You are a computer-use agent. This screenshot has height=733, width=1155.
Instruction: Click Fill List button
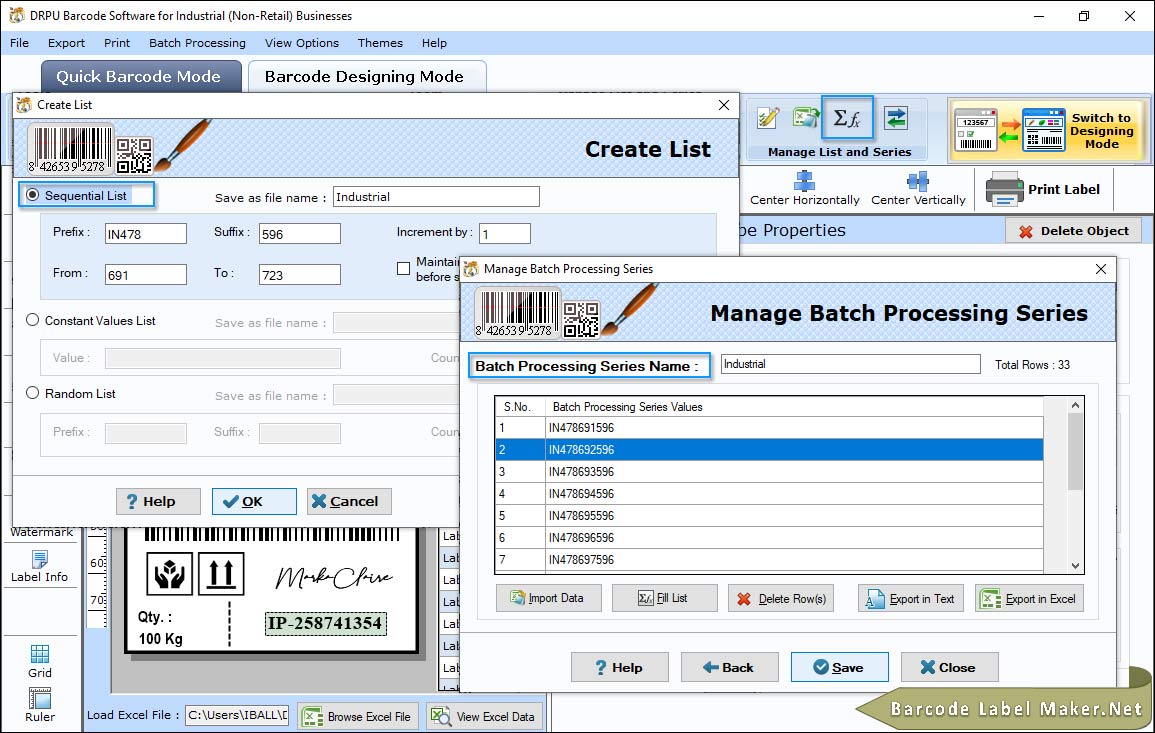click(x=664, y=598)
